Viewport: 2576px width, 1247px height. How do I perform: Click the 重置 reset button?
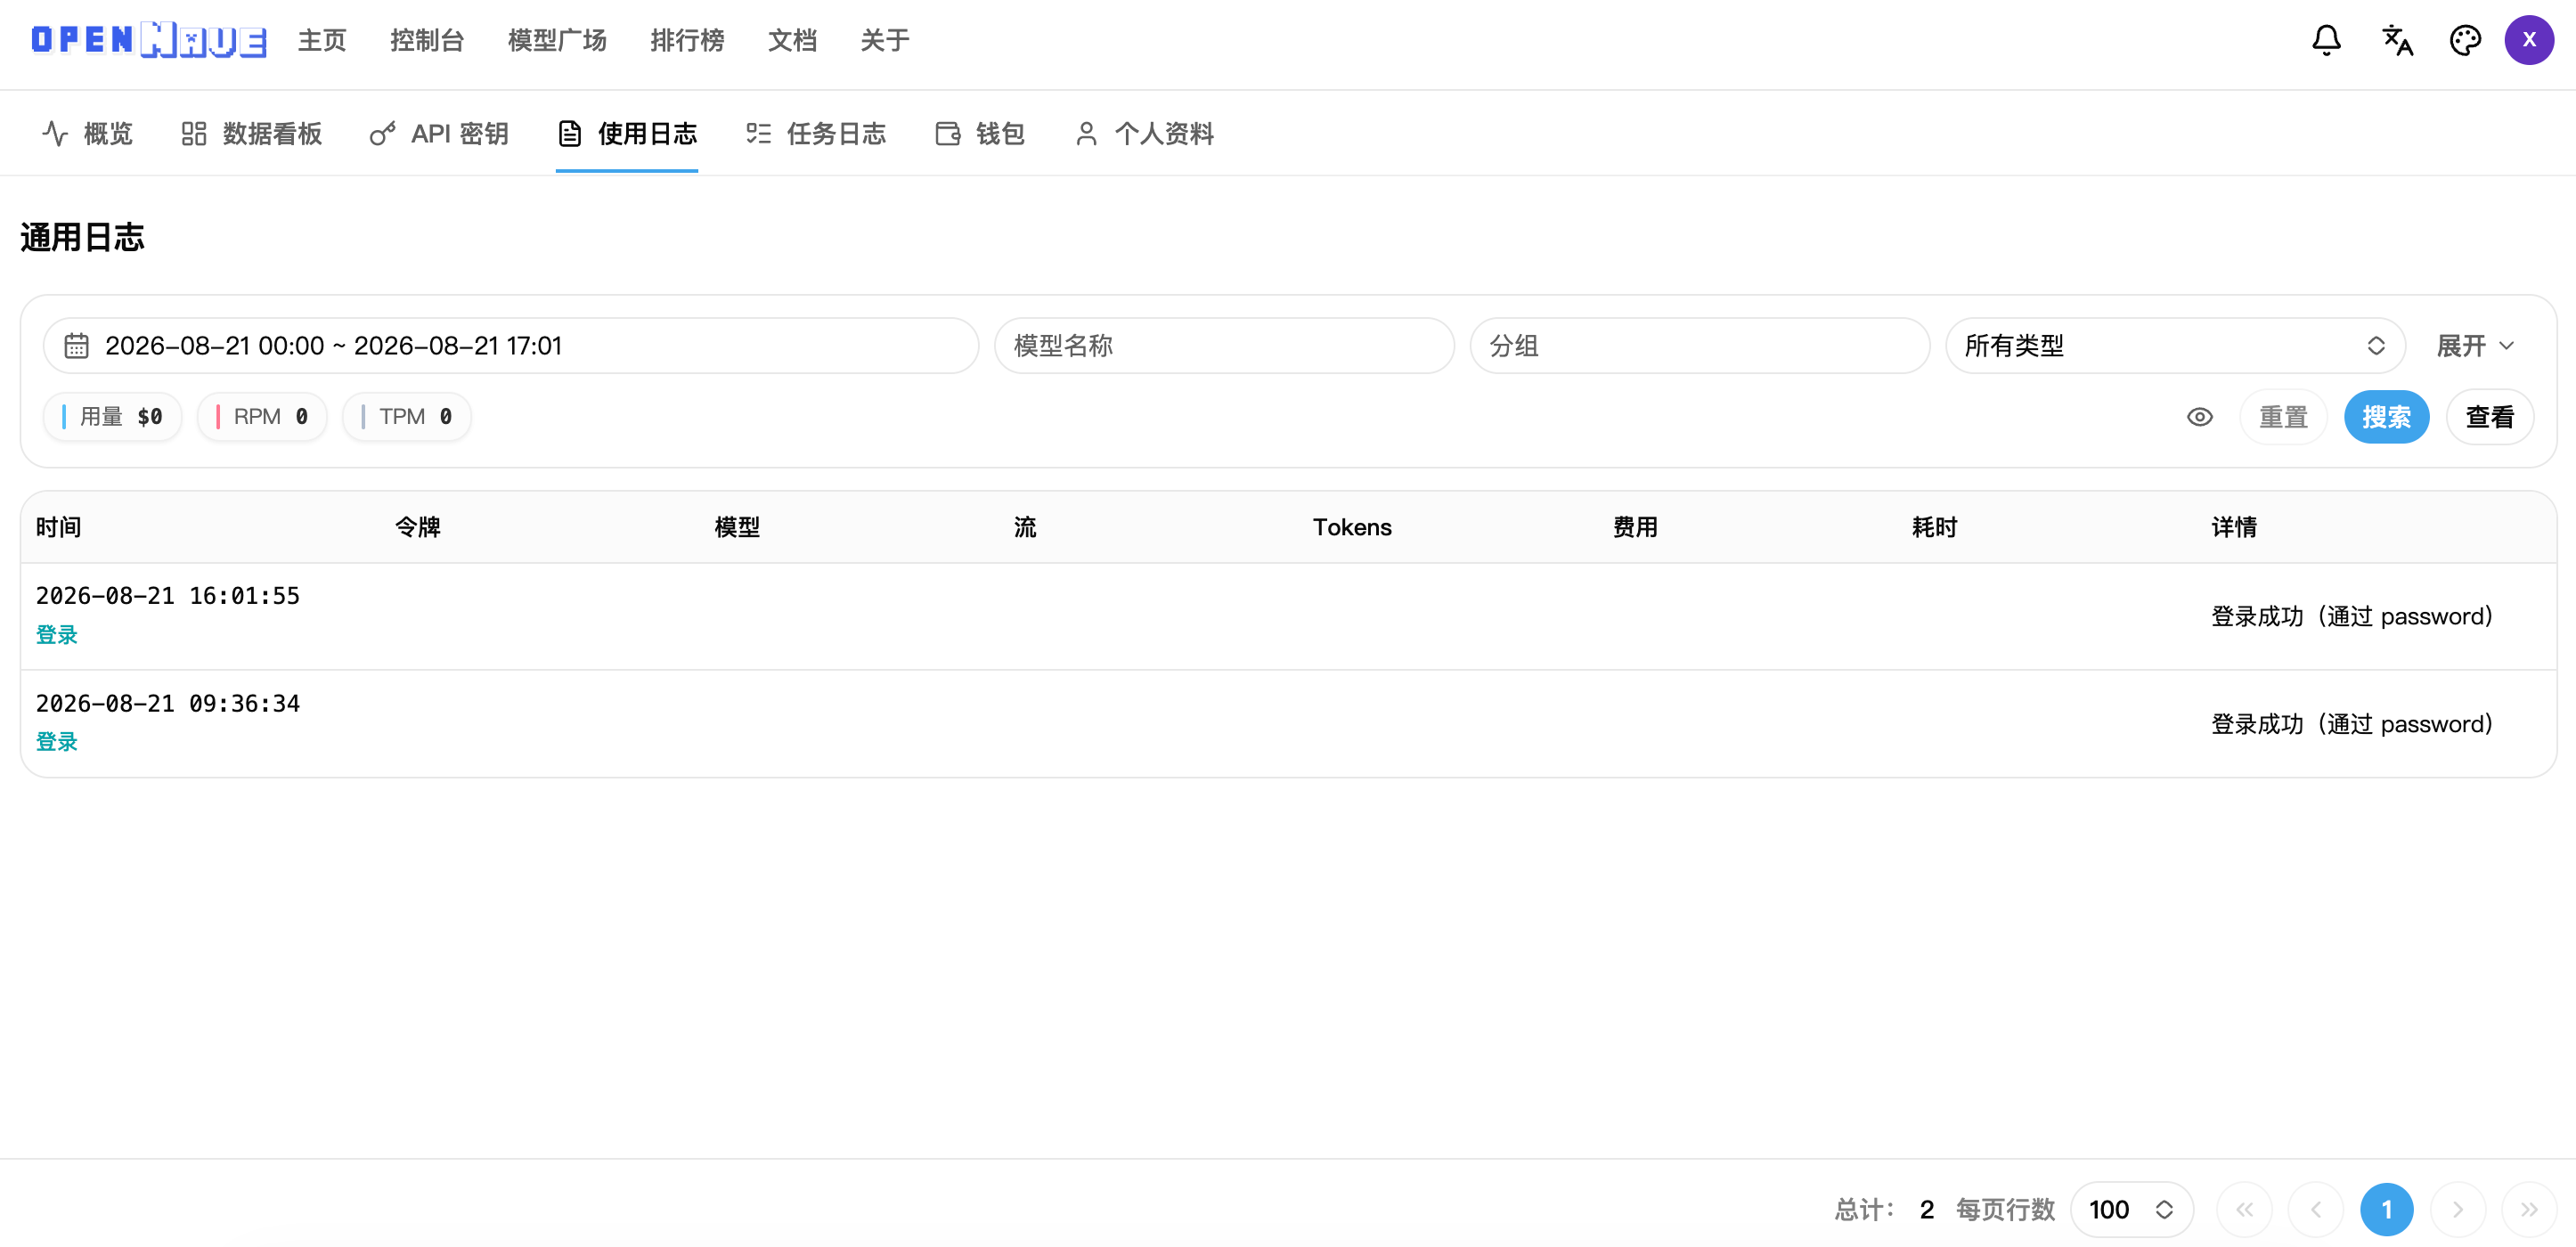click(2283, 417)
